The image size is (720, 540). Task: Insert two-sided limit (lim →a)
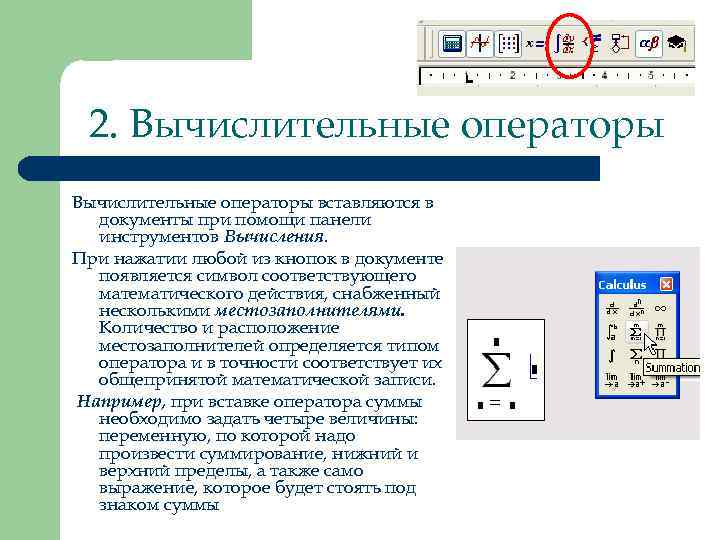pyautogui.click(x=612, y=380)
